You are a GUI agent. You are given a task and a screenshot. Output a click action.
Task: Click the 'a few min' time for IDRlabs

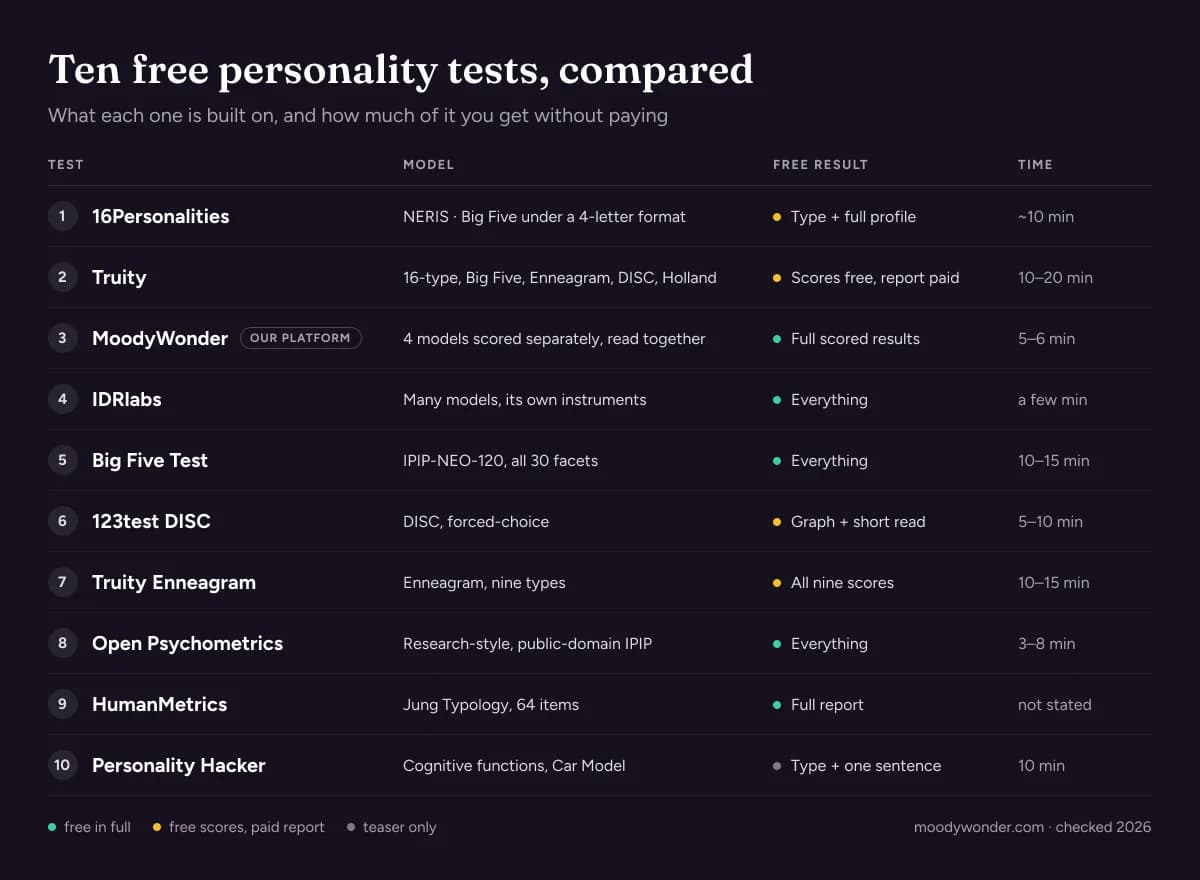(x=1052, y=399)
